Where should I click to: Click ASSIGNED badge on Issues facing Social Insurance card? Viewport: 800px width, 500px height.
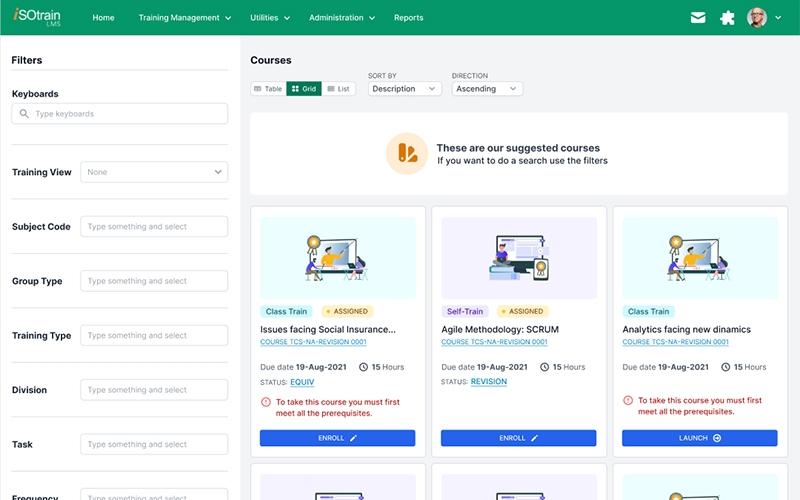click(347, 311)
